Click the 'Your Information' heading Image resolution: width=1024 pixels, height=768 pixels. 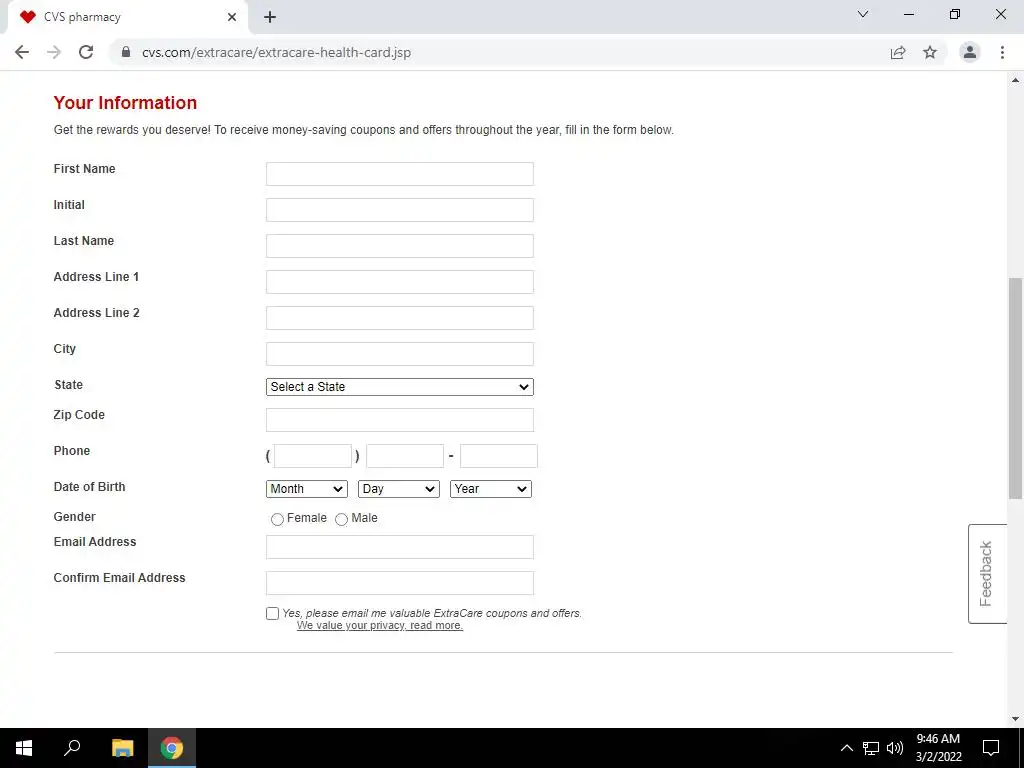(x=125, y=103)
